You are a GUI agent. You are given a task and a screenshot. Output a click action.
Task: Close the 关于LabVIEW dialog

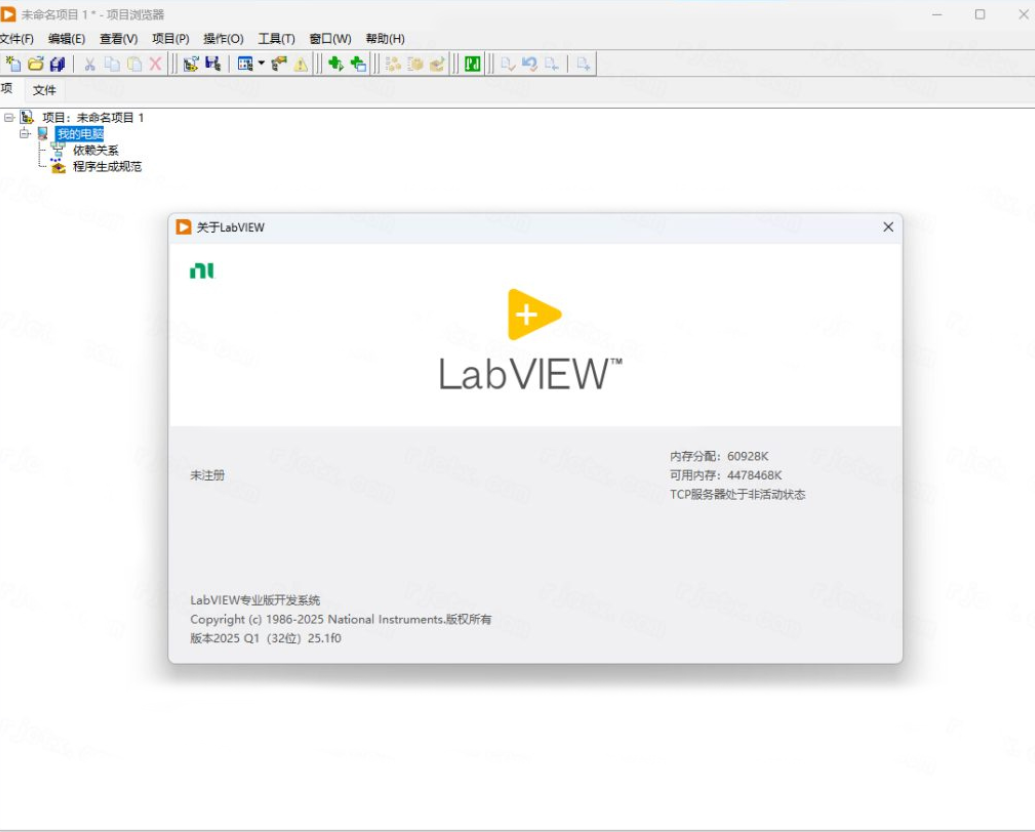888,227
